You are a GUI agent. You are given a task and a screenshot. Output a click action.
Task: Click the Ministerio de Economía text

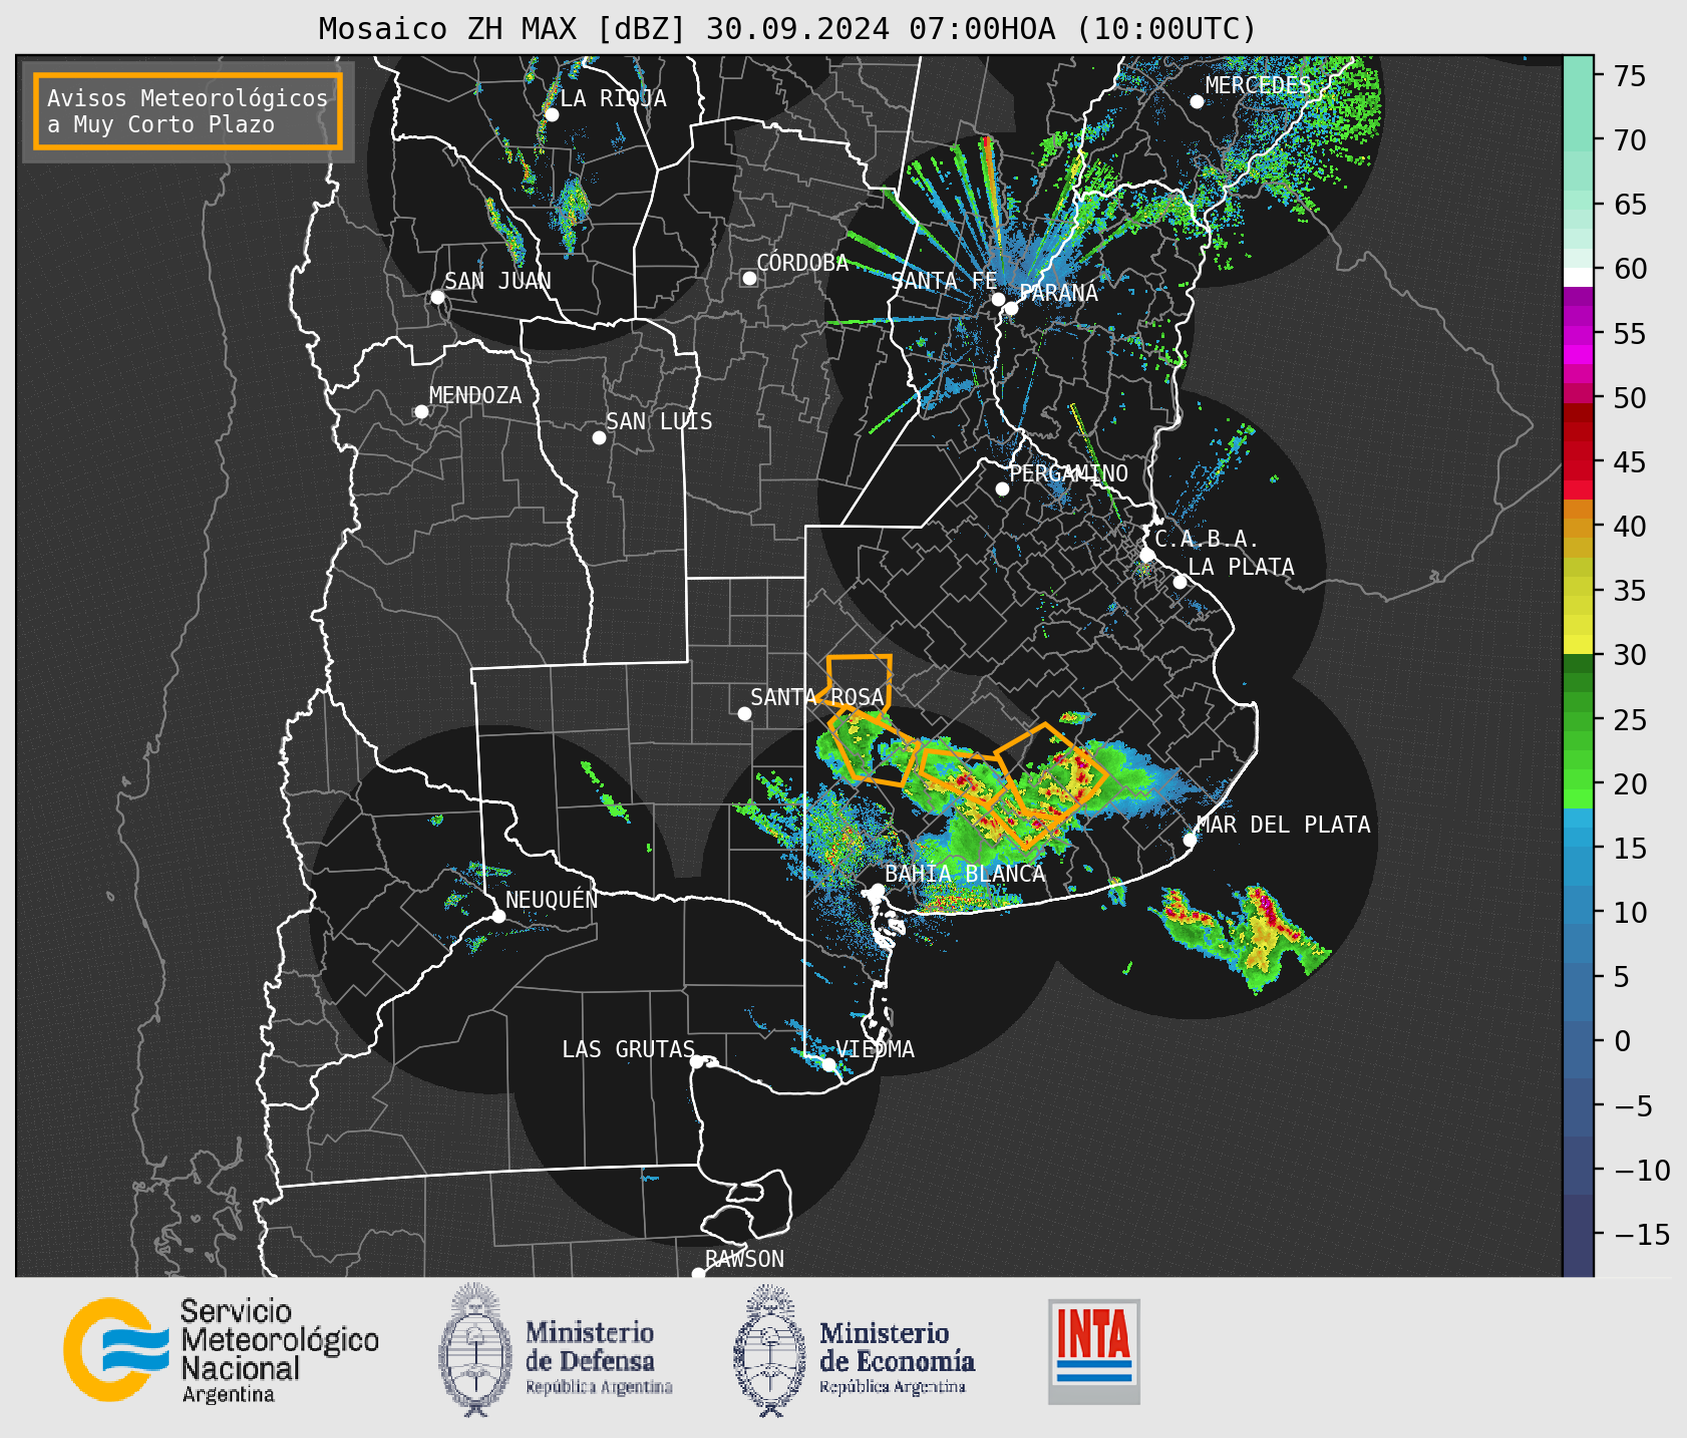(x=897, y=1357)
